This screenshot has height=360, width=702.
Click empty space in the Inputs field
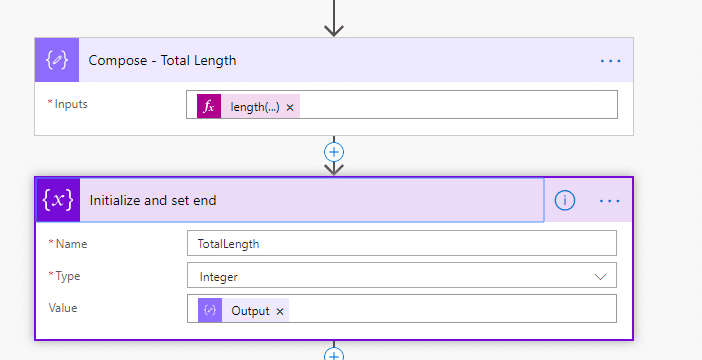[x=457, y=105]
